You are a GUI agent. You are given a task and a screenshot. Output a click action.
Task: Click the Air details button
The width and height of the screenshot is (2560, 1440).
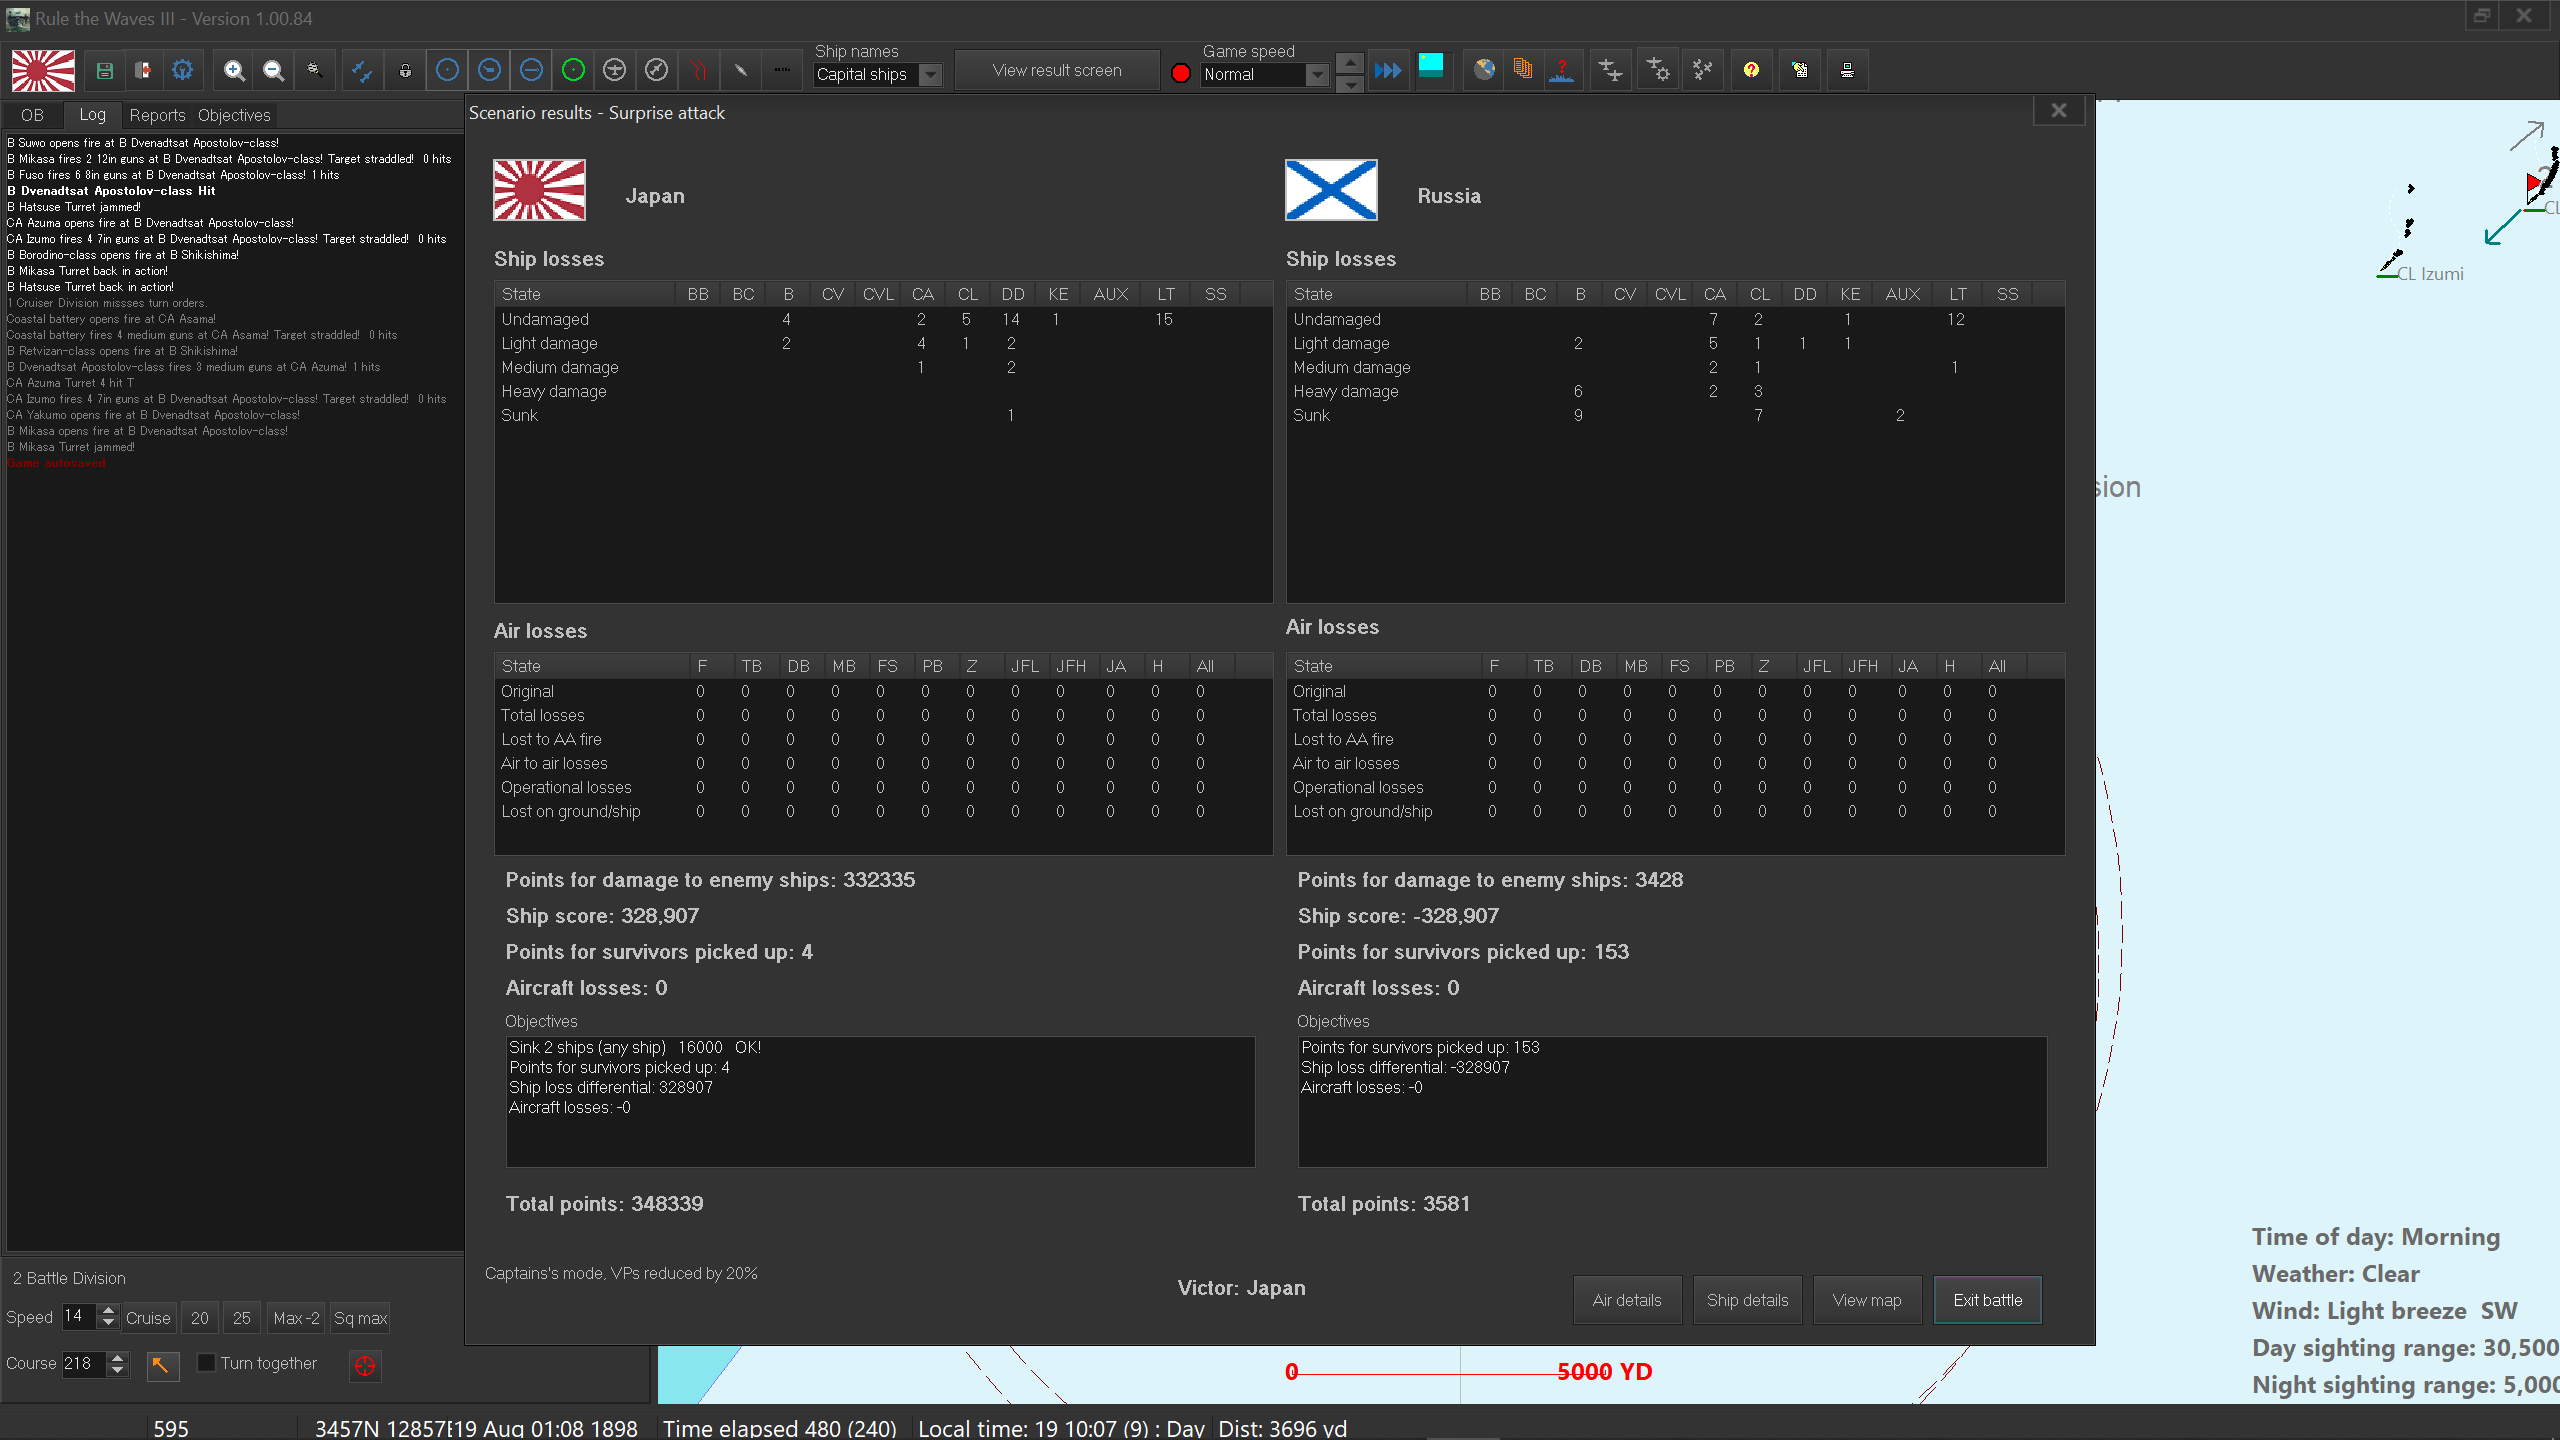coord(1627,1300)
